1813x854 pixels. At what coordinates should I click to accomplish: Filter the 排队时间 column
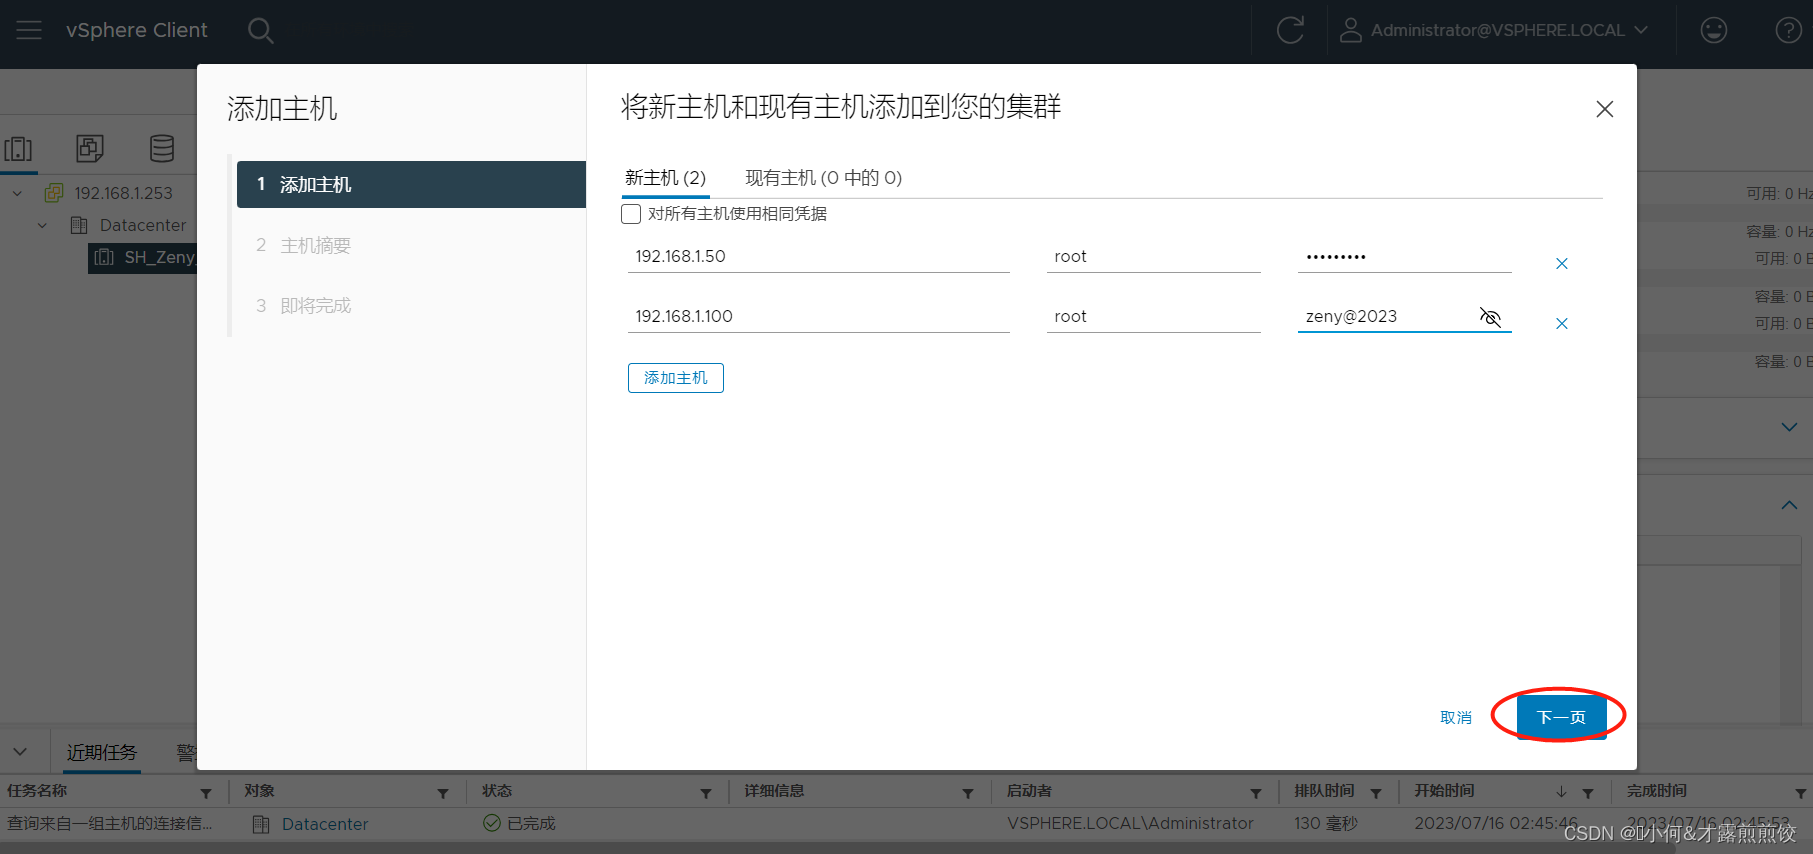pos(1375,793)
